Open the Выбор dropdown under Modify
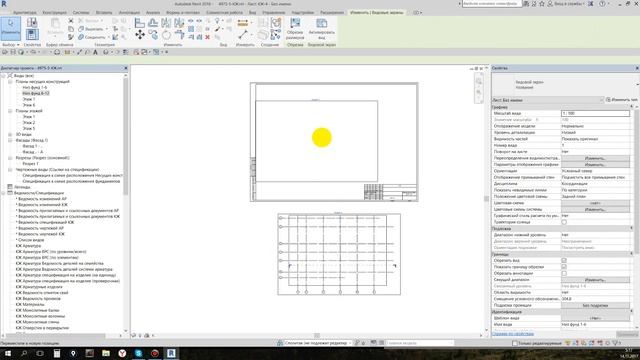This screenshot has height=360, width=640. click(x=11, y=45)
